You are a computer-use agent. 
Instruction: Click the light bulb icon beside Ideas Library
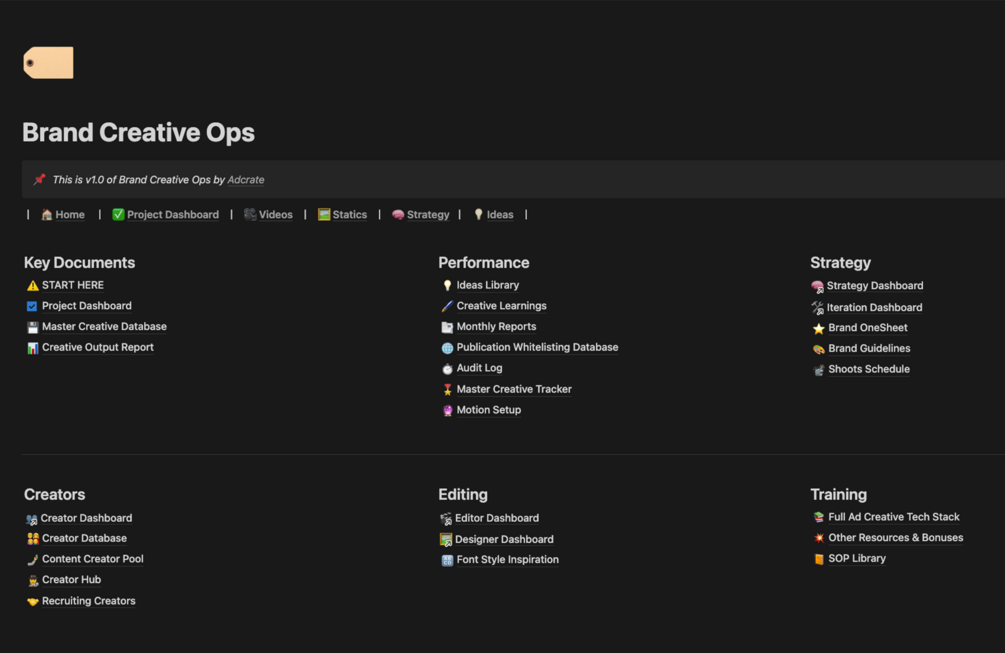447,286
